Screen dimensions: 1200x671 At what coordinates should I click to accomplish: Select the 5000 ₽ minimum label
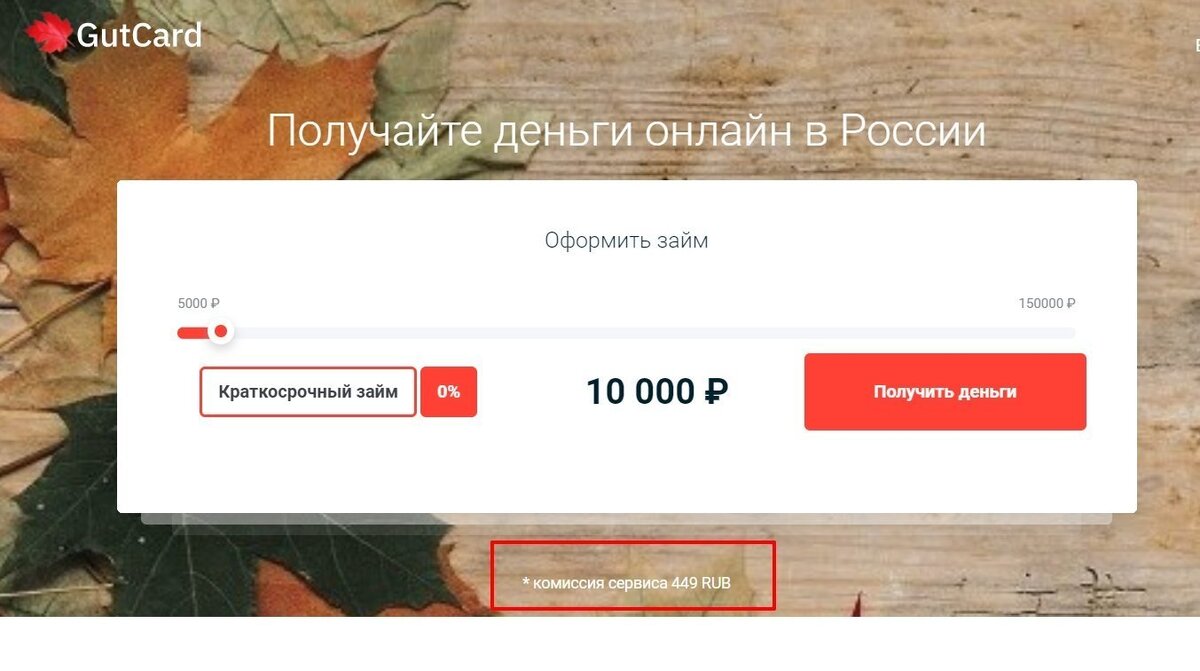pyautogui.click(x=198, y=303)
